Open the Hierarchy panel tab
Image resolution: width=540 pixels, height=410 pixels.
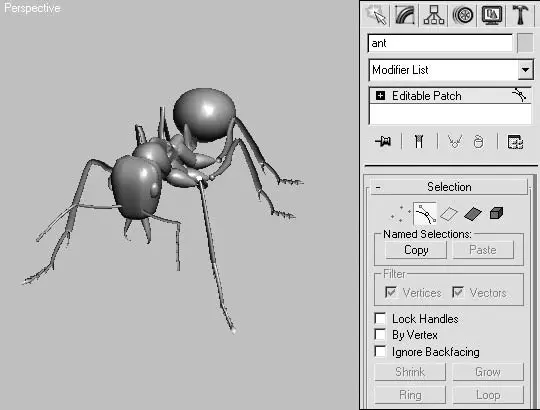(434, 14)
